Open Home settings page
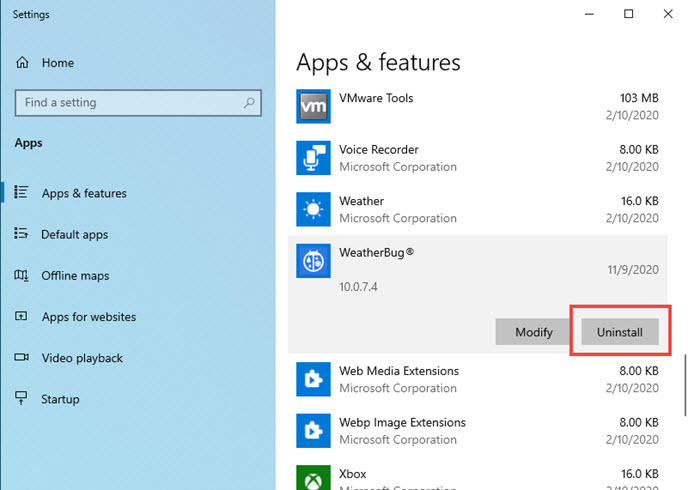Image resolution: width=688 pixels, height=490 pixels. click(58, 63)
